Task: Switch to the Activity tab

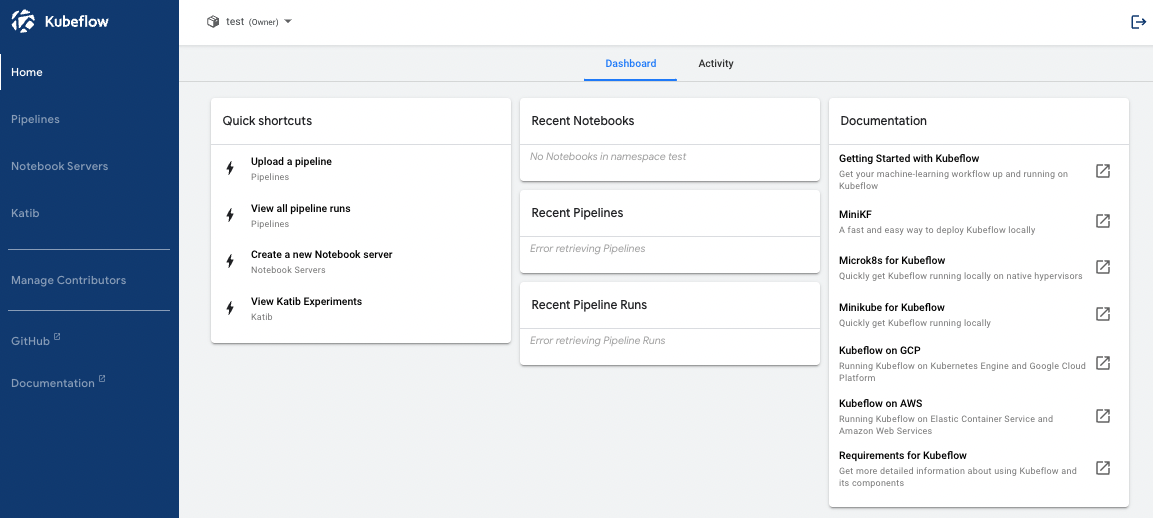Action: [716, 64]
